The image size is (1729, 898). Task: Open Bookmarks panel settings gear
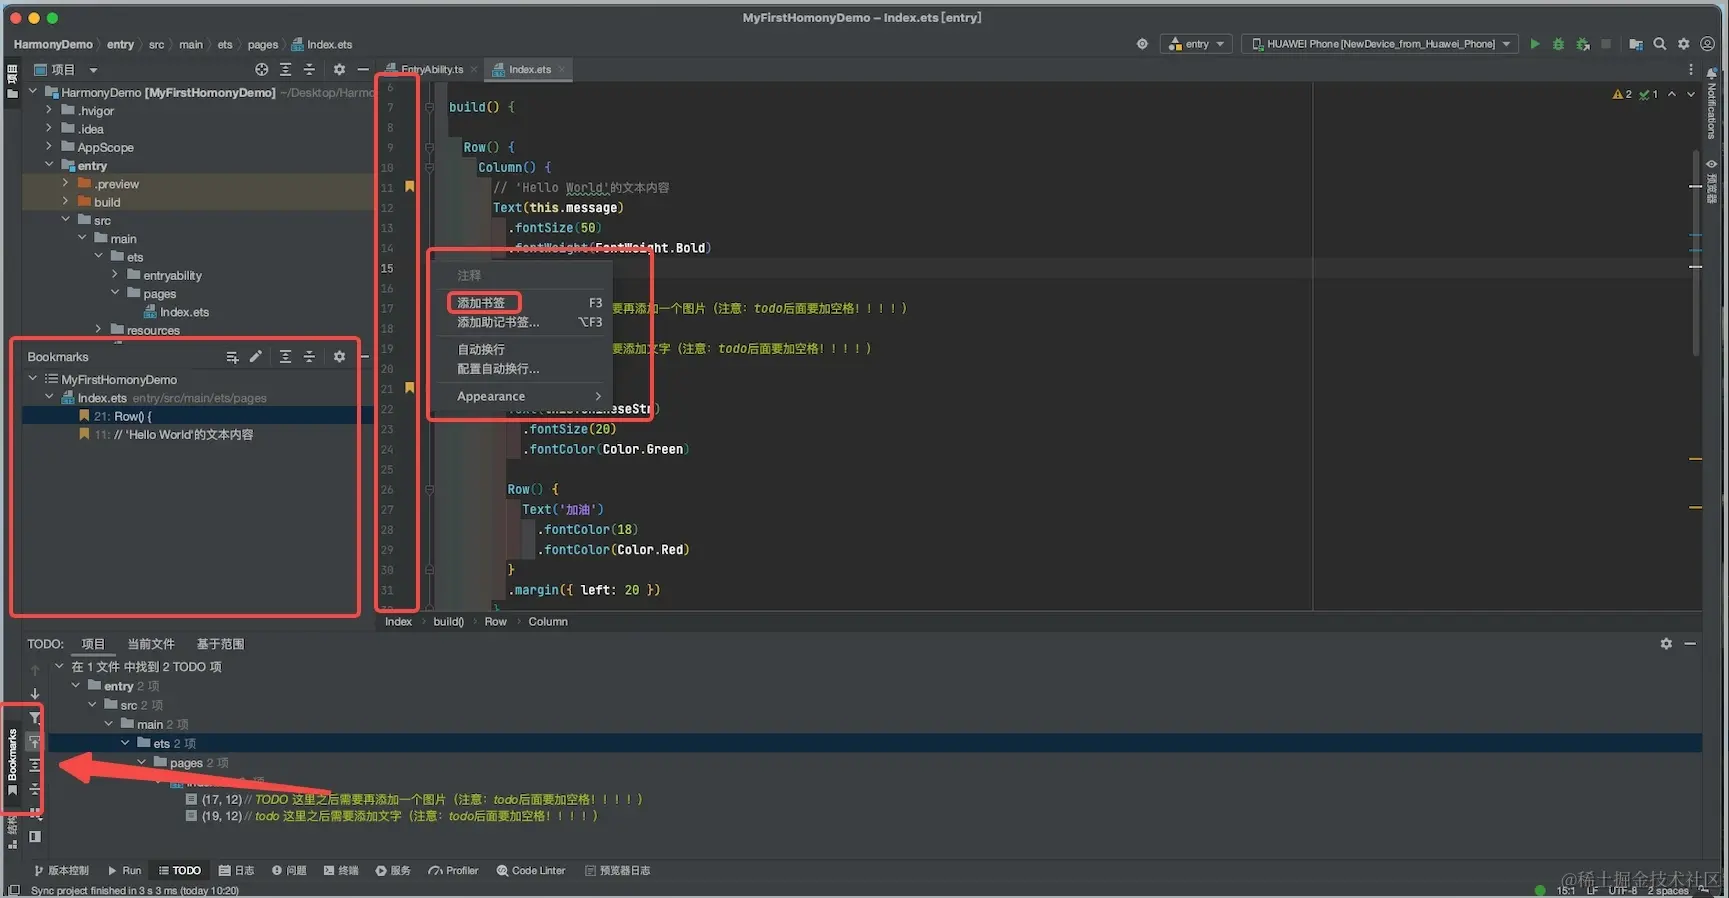click(339, 357)
